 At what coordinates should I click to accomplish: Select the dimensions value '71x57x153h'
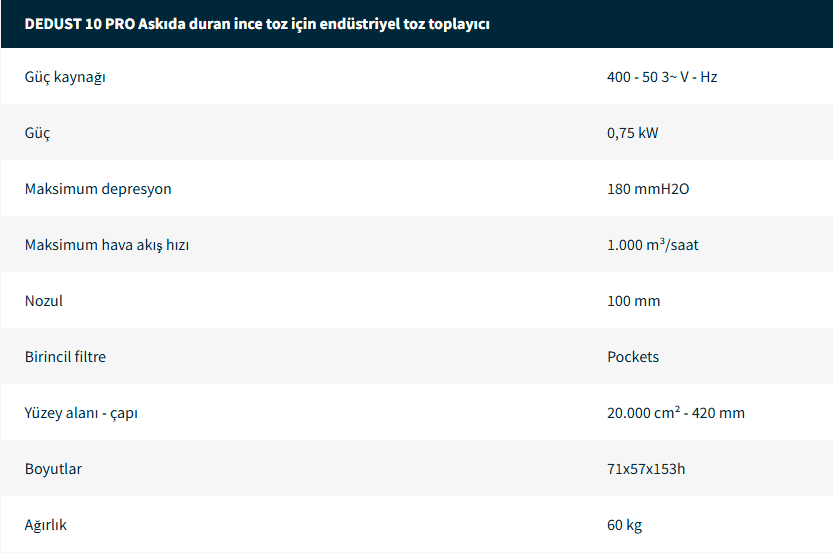pyautogui.click(x=646, y=469)
